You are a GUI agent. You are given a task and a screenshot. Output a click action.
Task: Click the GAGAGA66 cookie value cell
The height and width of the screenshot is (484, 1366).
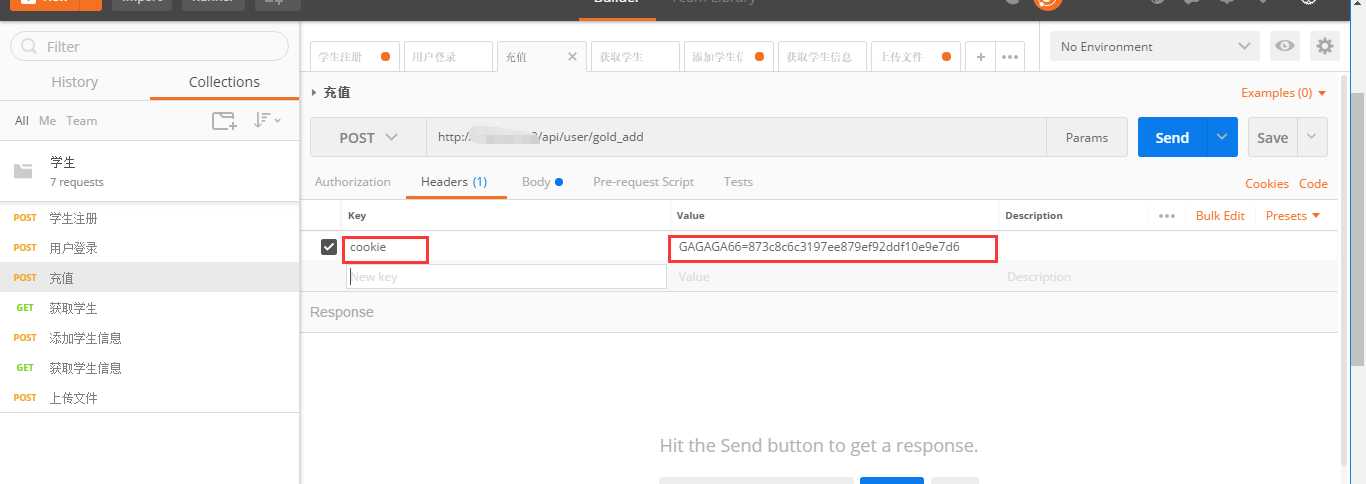pyautogui.click(x=832, y=248)
